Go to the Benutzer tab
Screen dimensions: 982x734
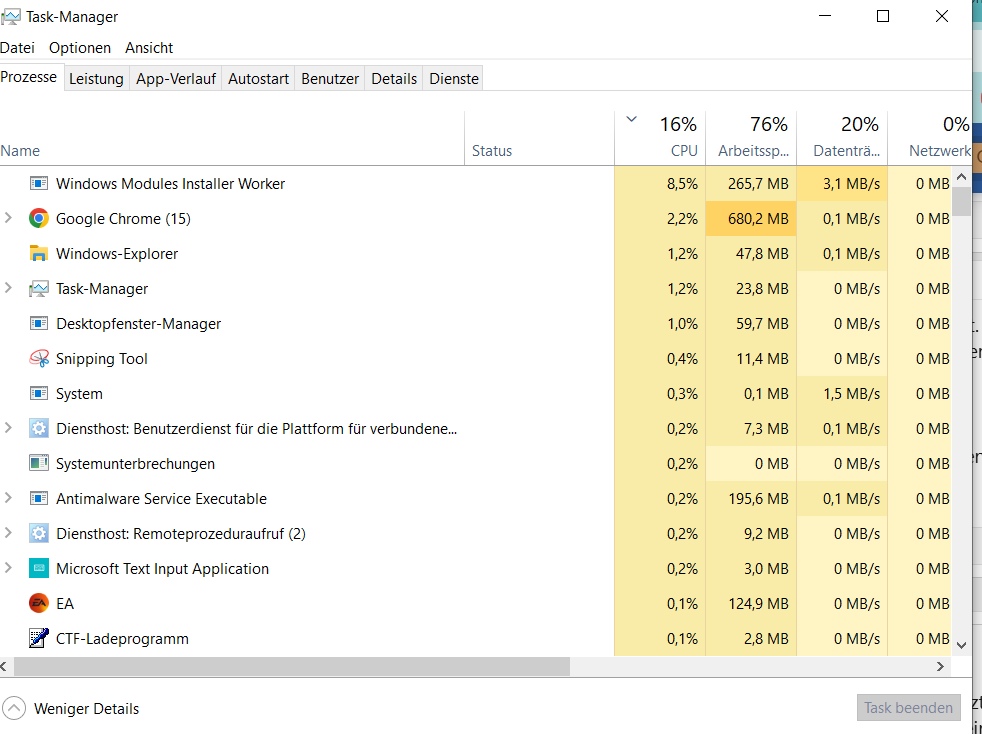coord(330,79)
